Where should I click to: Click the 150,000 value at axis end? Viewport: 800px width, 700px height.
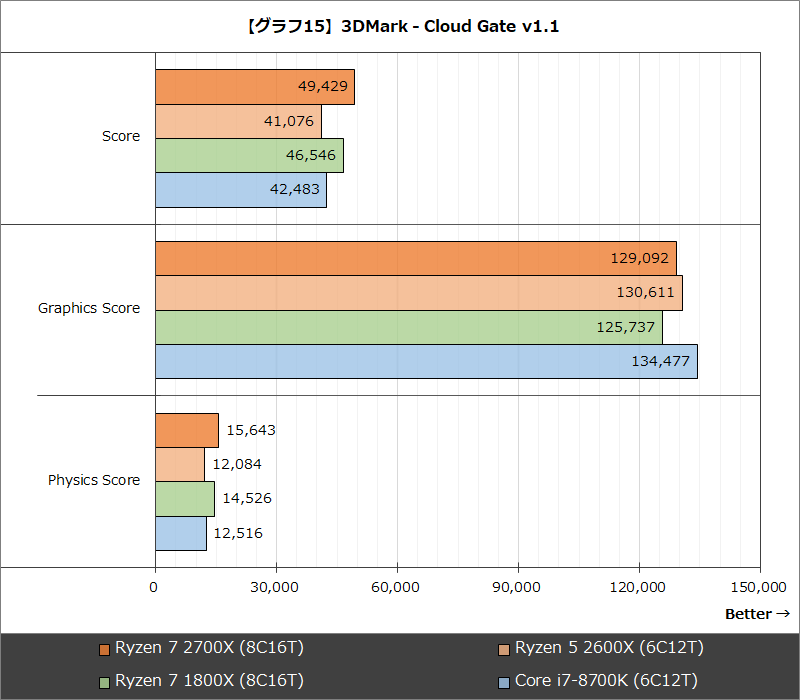(x=759, y=590)
